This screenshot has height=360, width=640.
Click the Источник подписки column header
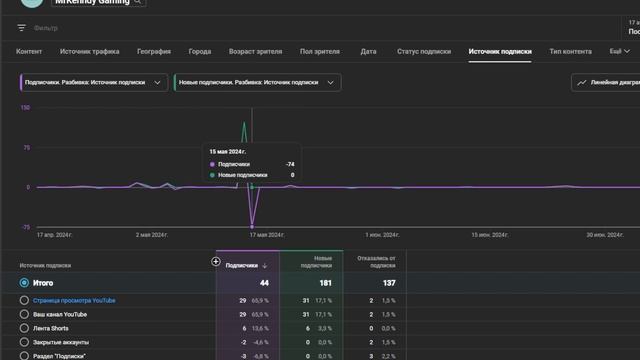[x=45, y=266]
